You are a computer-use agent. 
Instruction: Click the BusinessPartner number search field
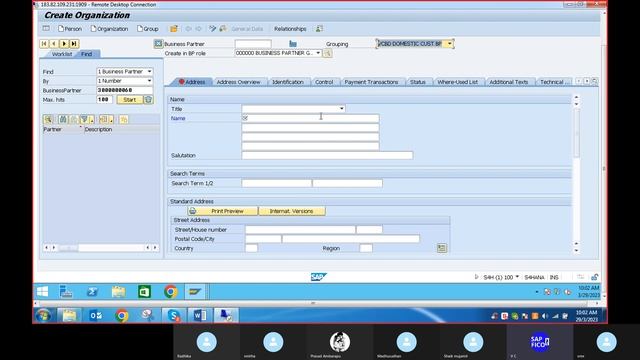coord(124,90)
